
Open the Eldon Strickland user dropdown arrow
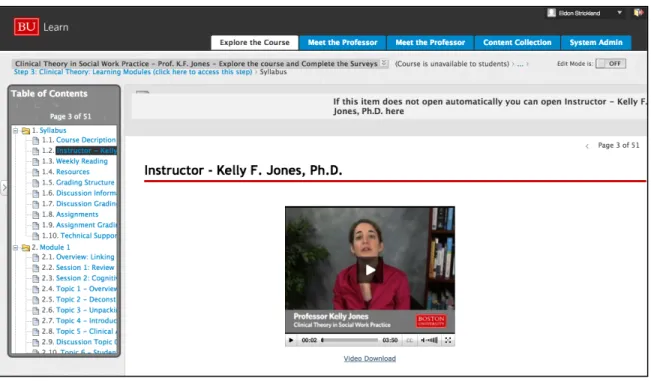pyautogui.click(x=619, y=13)
